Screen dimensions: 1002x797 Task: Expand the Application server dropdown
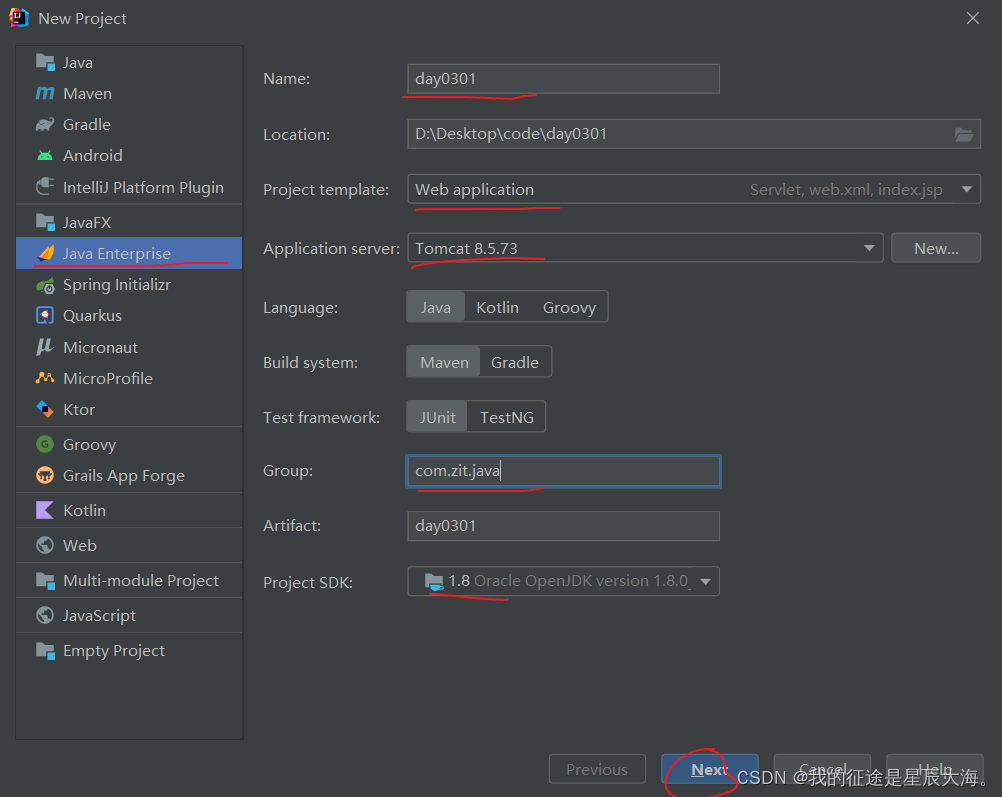point(868,247)
